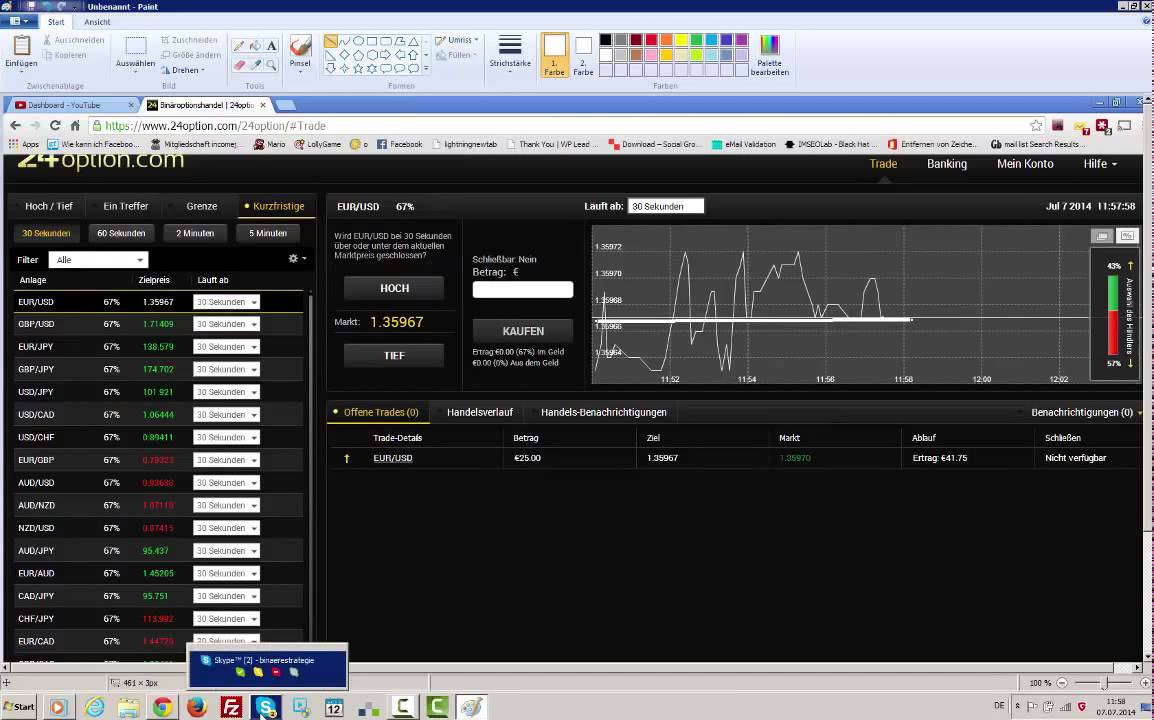This screenshot has height=720, width=1154.
Task: Open expiry dropdown for GBP/USD row
Action: [x=226, y=324]
